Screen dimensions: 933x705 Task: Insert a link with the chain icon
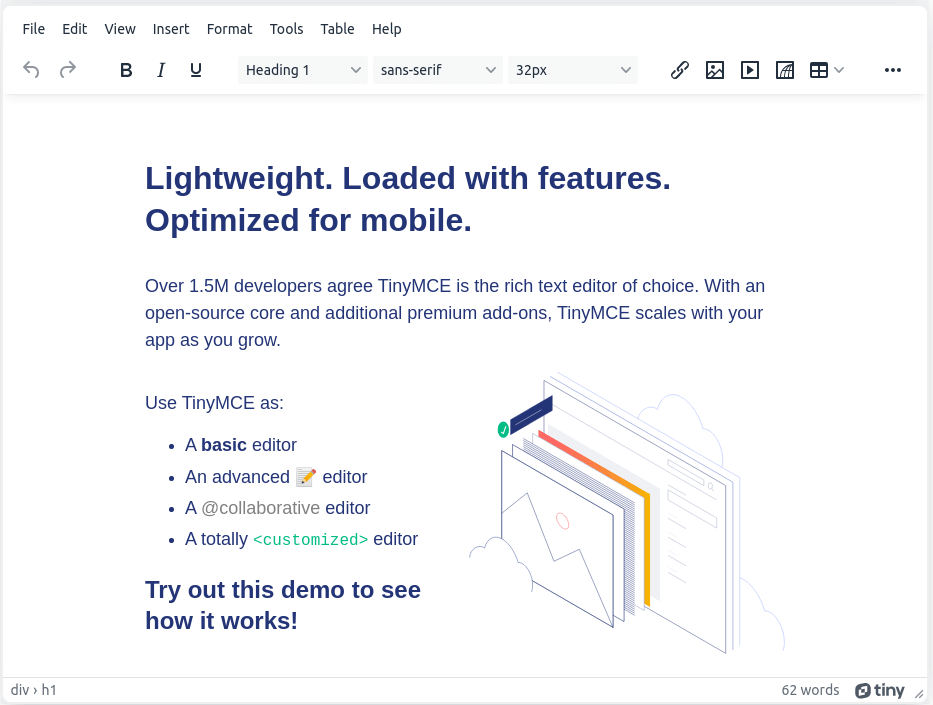(x=679, y=70)
